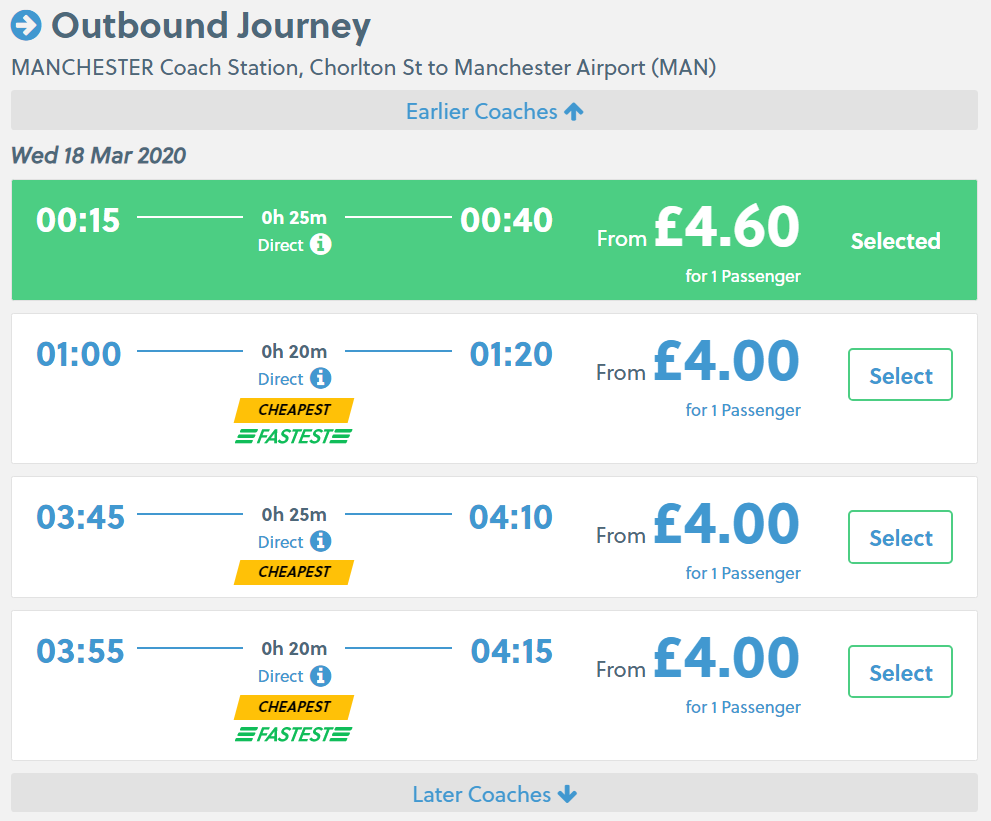Click down arrow beside Later Coaches
Viewport: 991px width, 821px height.
coord(567,794)
